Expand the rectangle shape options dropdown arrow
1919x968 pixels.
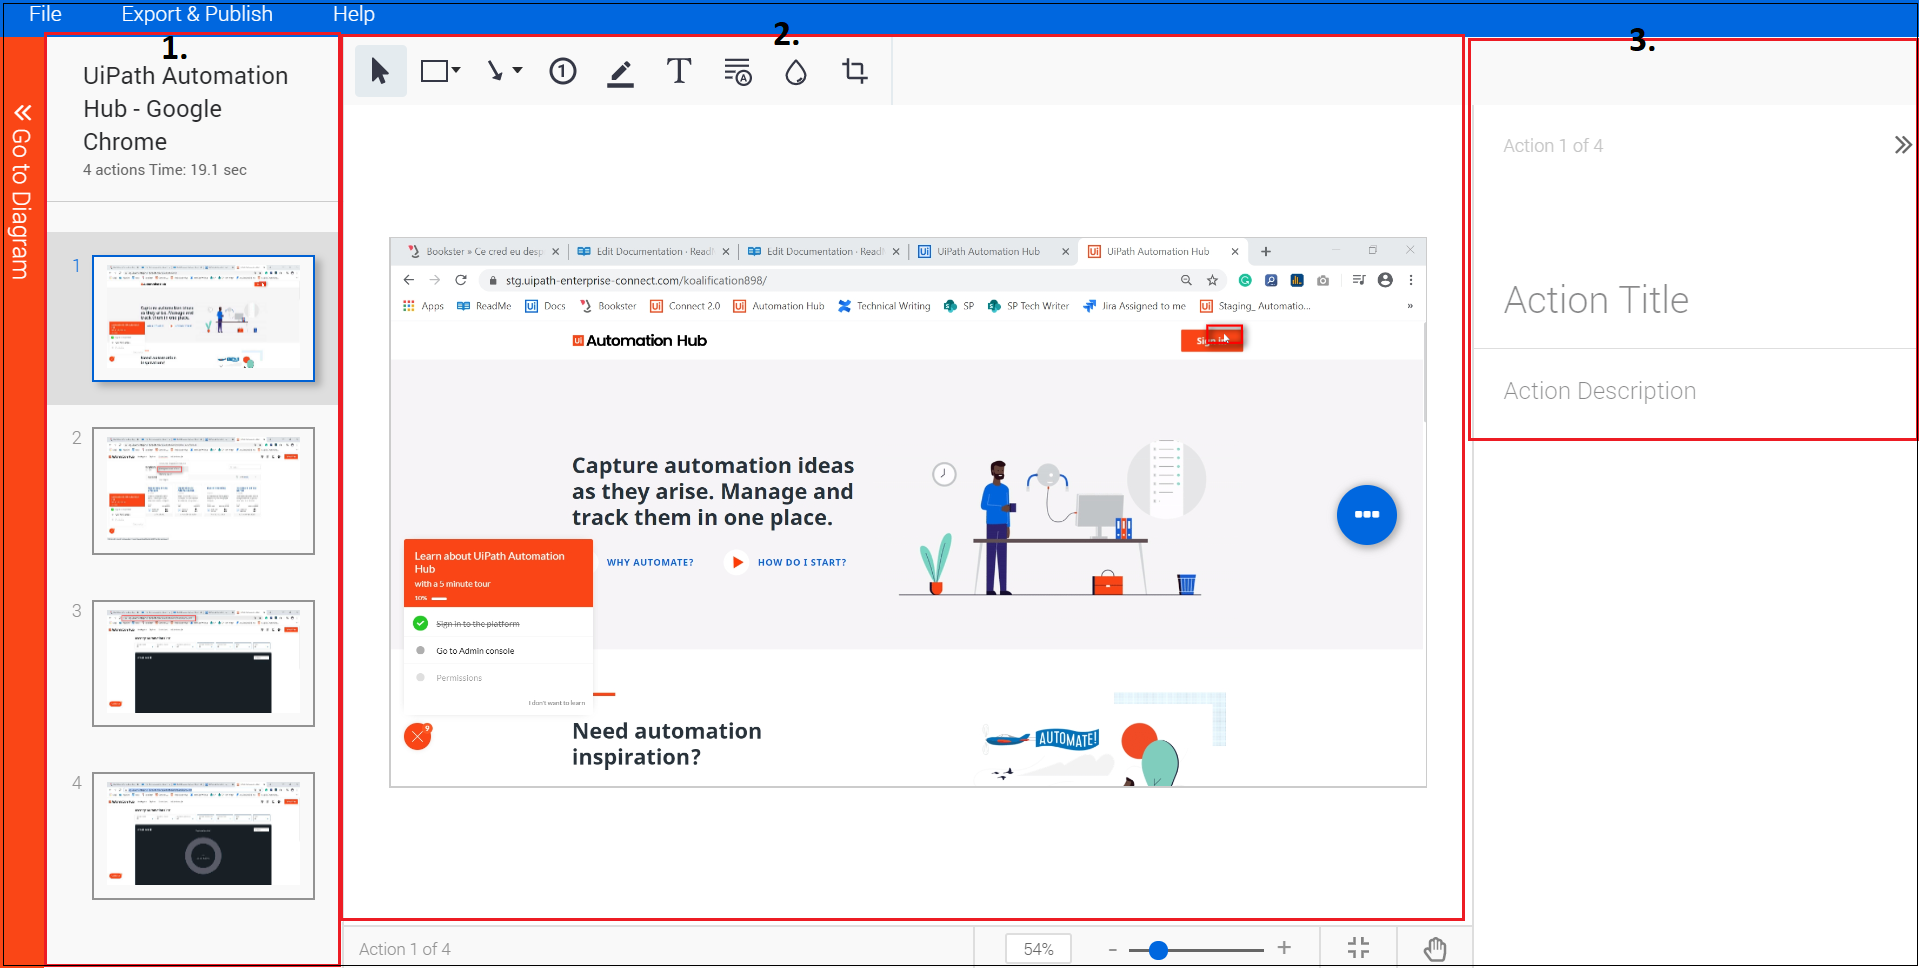(456, 70)
